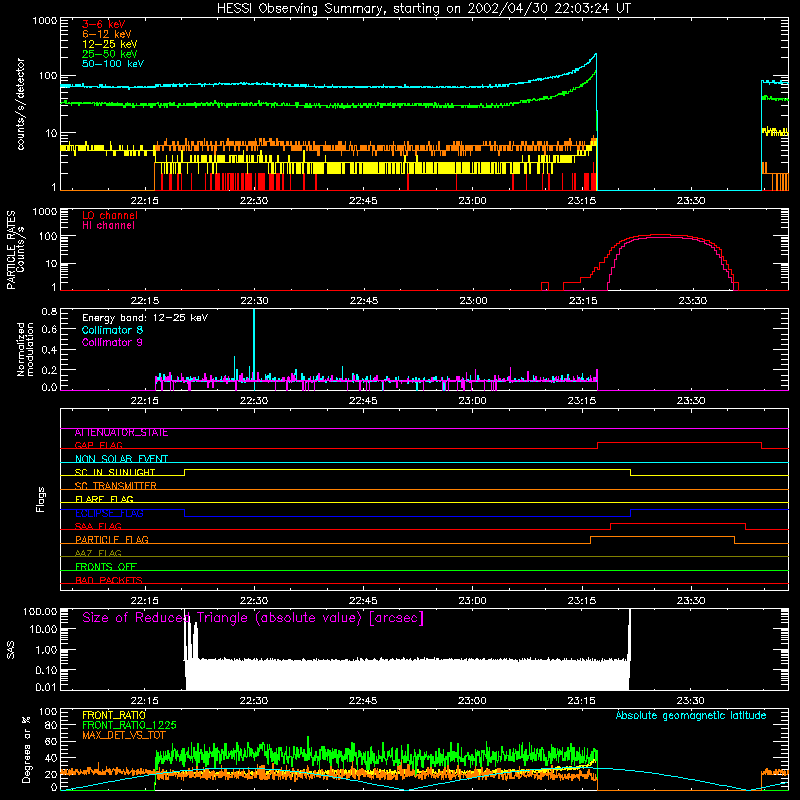Click the A4Z_FLAG label
This screenshot has height=800, width=800.
[98, 554]
